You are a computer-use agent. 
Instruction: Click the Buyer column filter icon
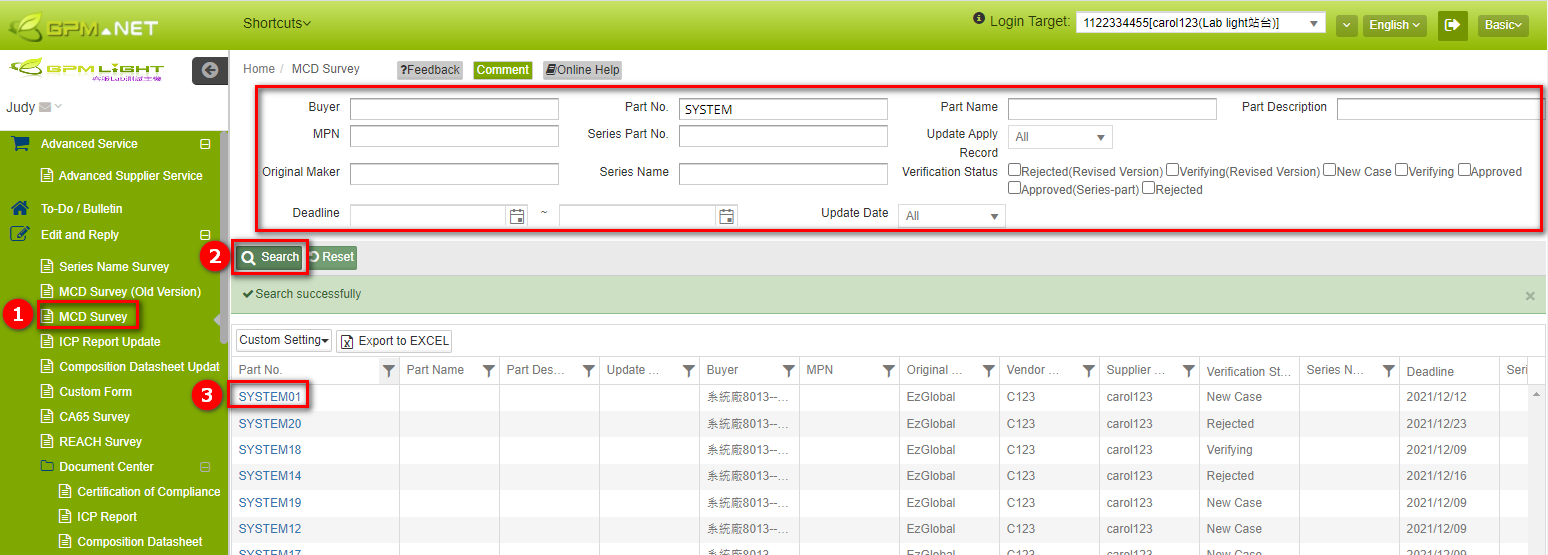(788, 371)
